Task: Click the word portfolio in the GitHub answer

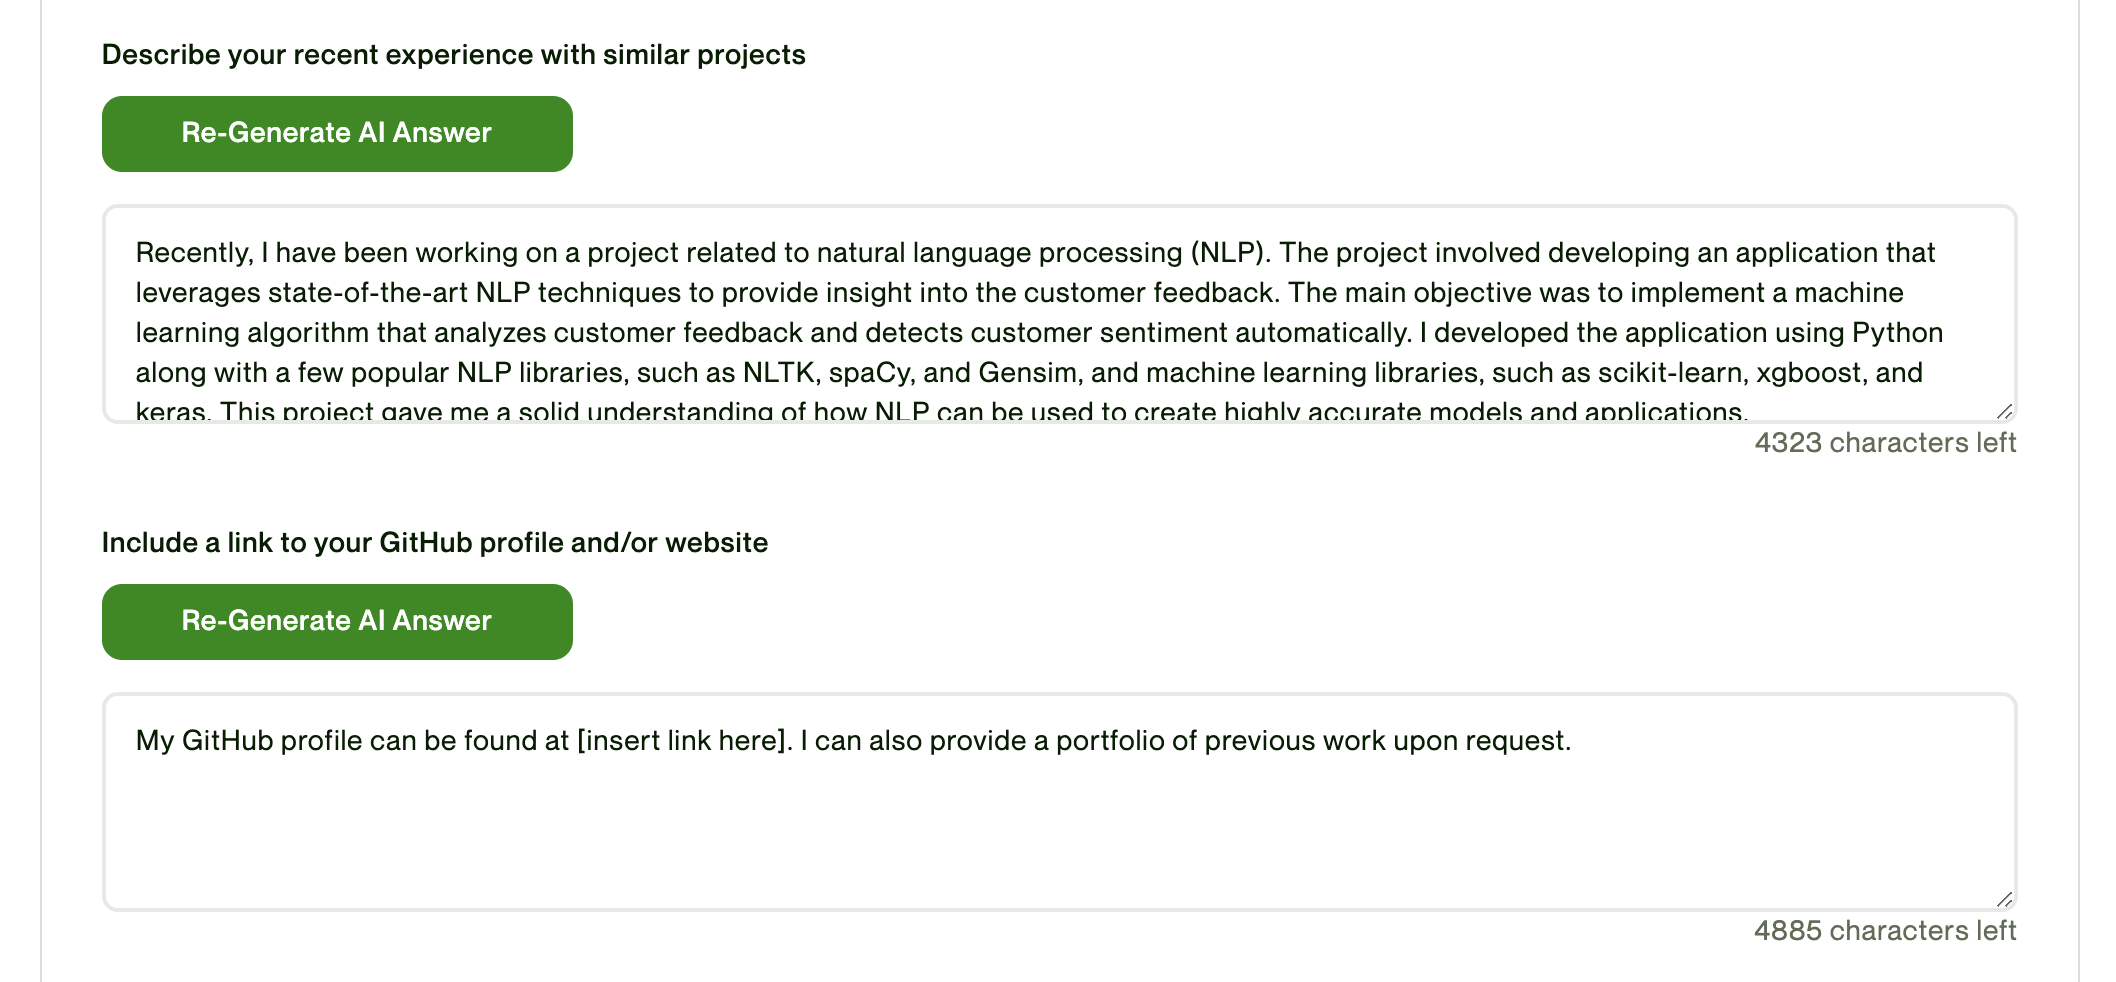Action: 1106,741
